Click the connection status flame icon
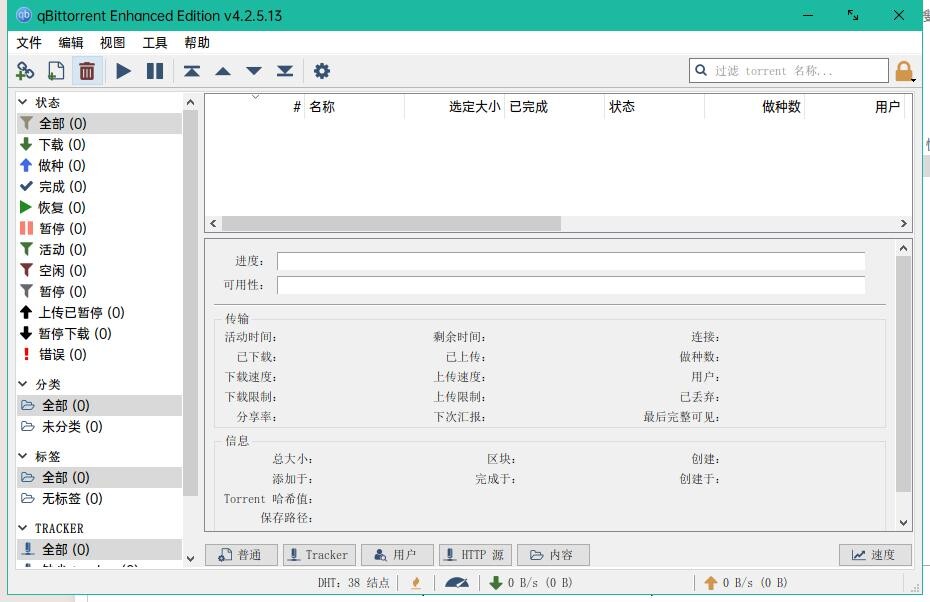 coord(416,583)
